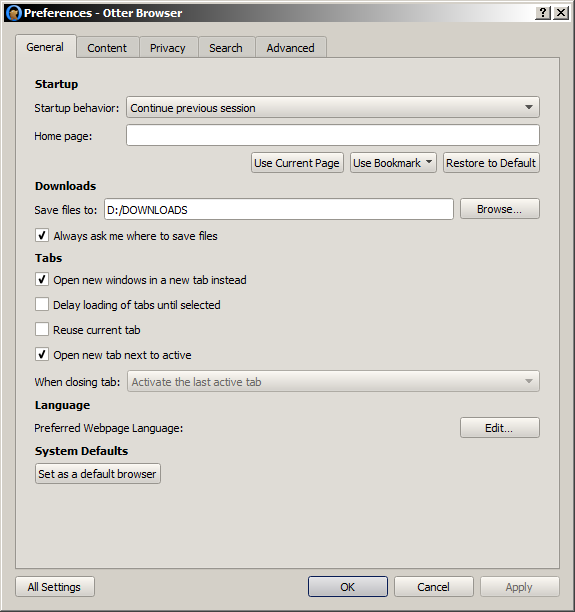Image resolution: width=575 pixels, height=612 pixels.
Task: Enable Delay loading of tabs until selected
Action: (42, 304)
